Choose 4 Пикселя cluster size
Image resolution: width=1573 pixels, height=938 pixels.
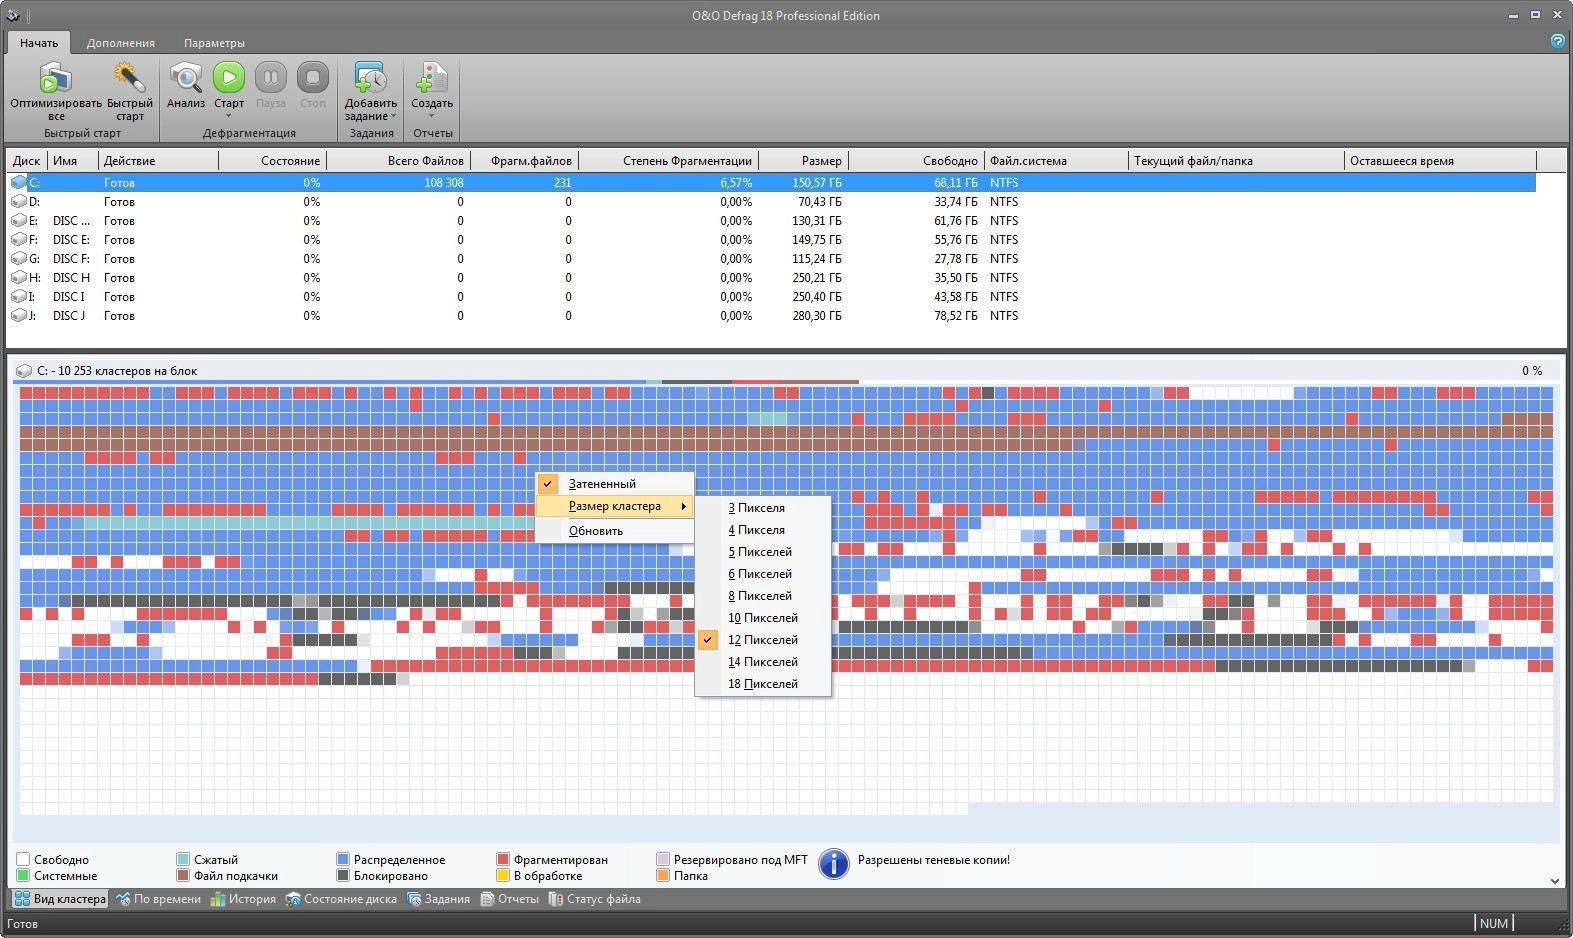click(x=763, y=530)
